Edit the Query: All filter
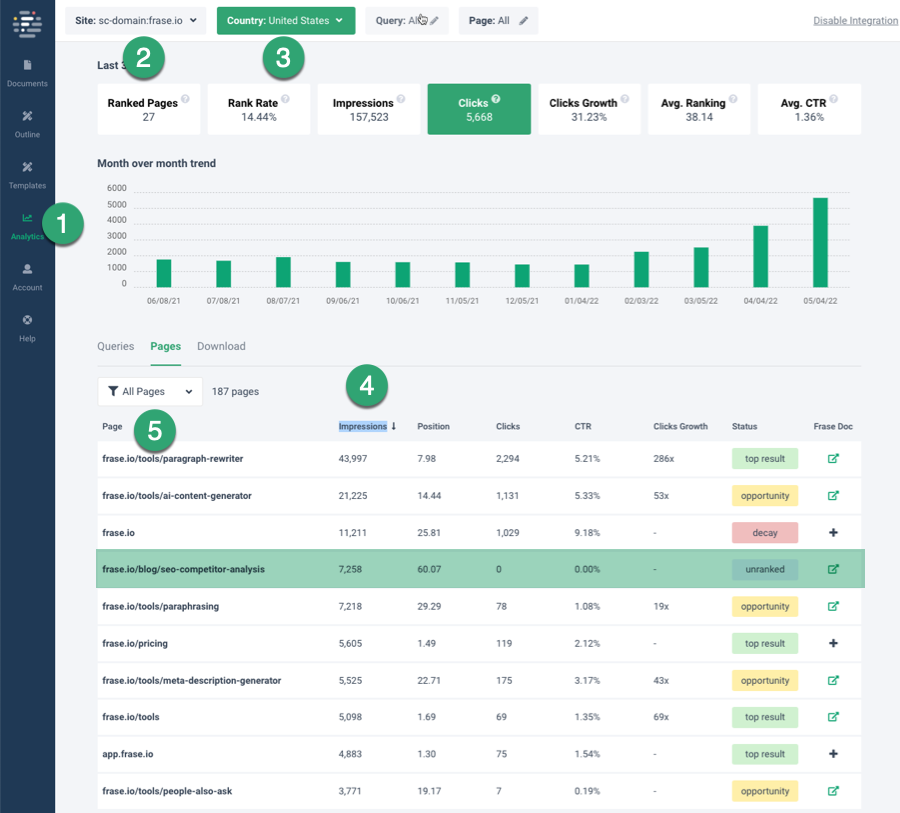The height and width of the screenshot is (813, 900). coord(407,21)
